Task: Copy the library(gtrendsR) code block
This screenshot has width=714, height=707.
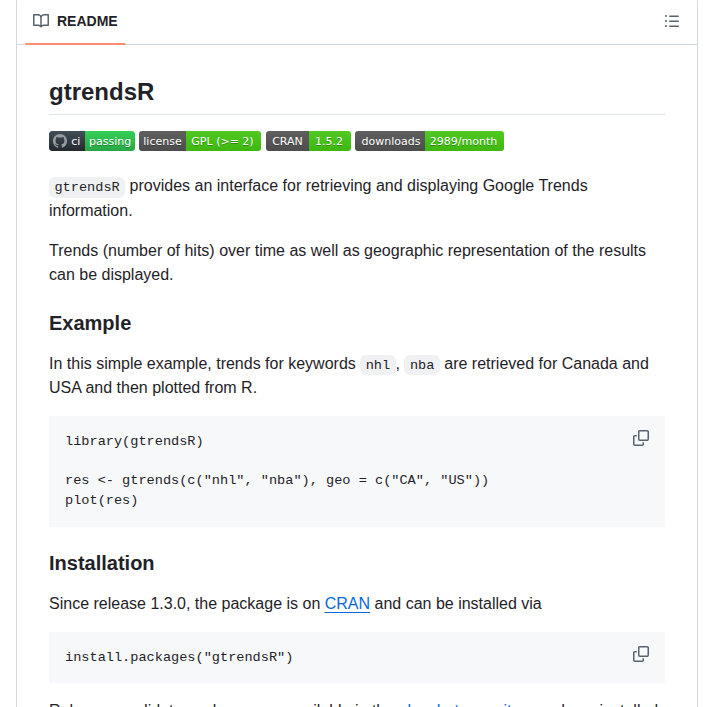Action: click(641, 438)
